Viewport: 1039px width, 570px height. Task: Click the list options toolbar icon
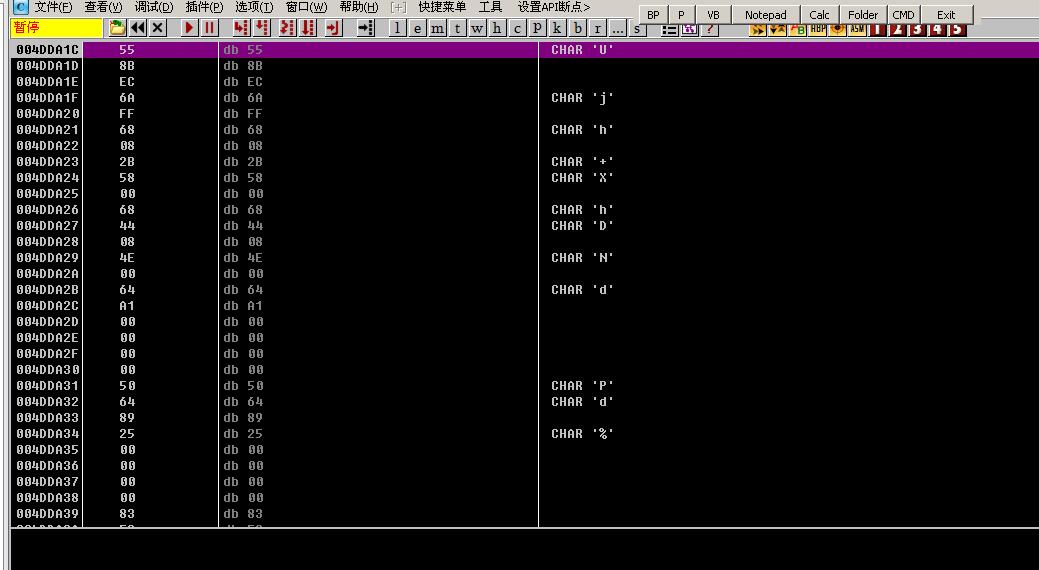pos(669,30)
